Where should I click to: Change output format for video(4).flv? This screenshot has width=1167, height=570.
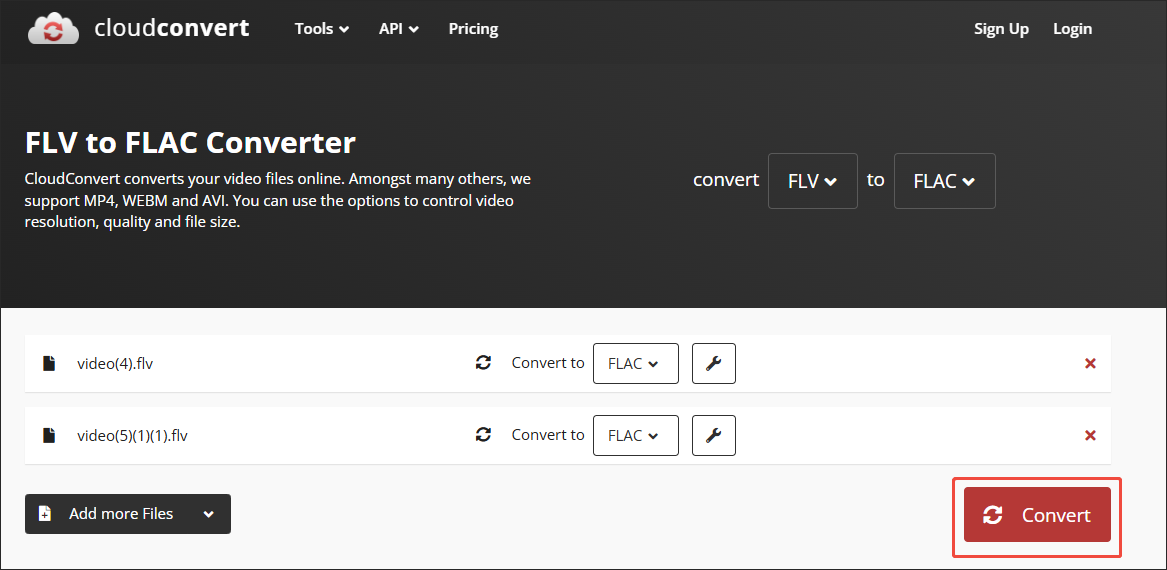pyautogui.click(x=636, y=363)
